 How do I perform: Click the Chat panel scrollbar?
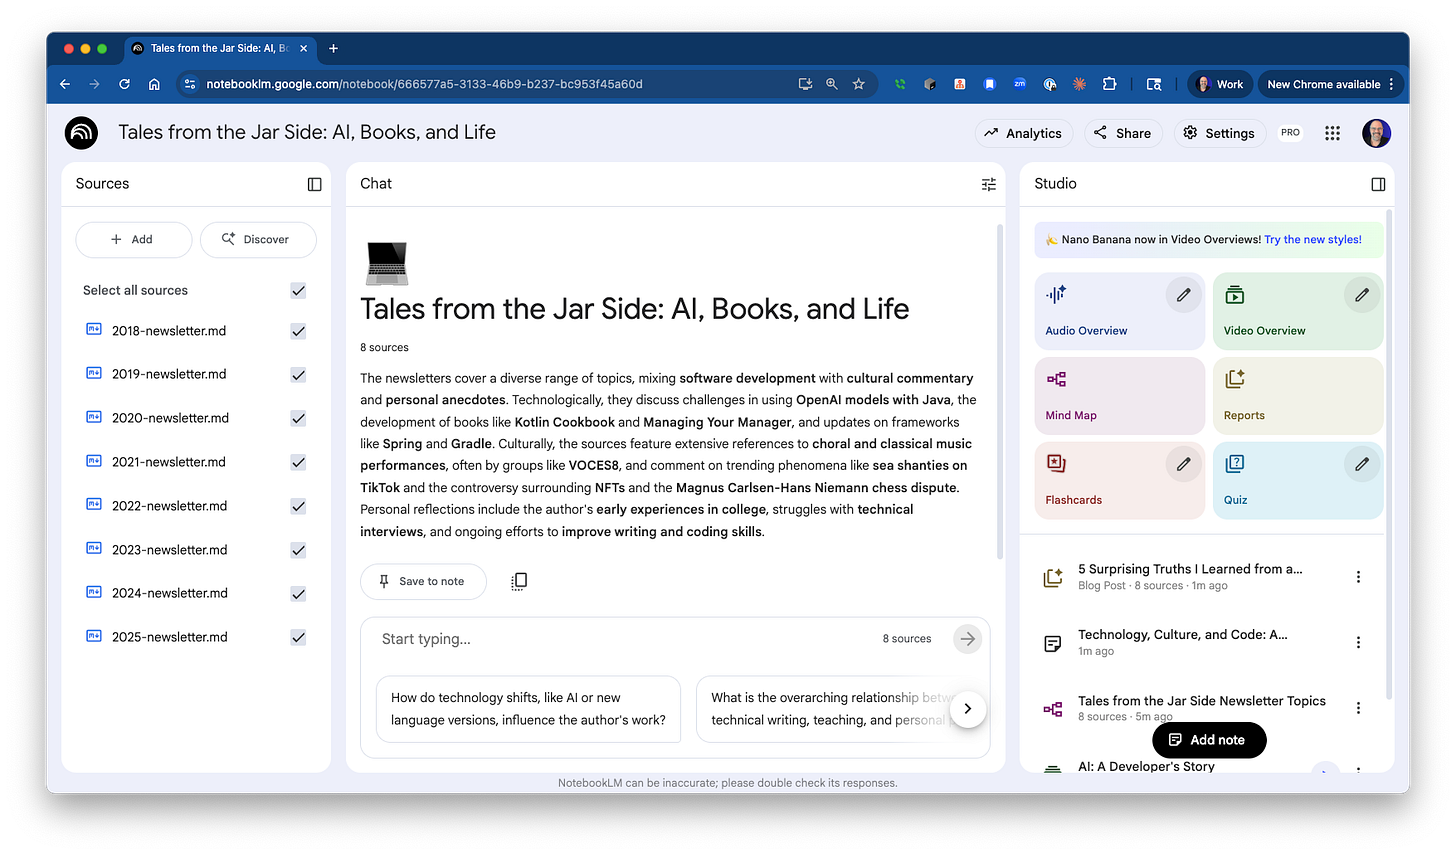[x=999, y=391]
